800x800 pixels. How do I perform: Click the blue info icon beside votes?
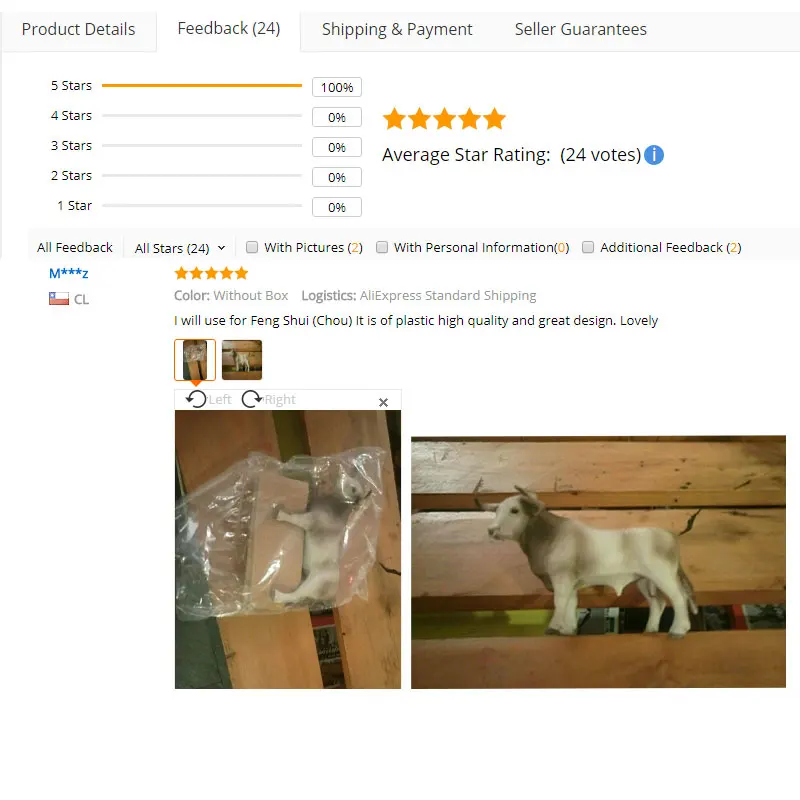(x=654, y=155)
